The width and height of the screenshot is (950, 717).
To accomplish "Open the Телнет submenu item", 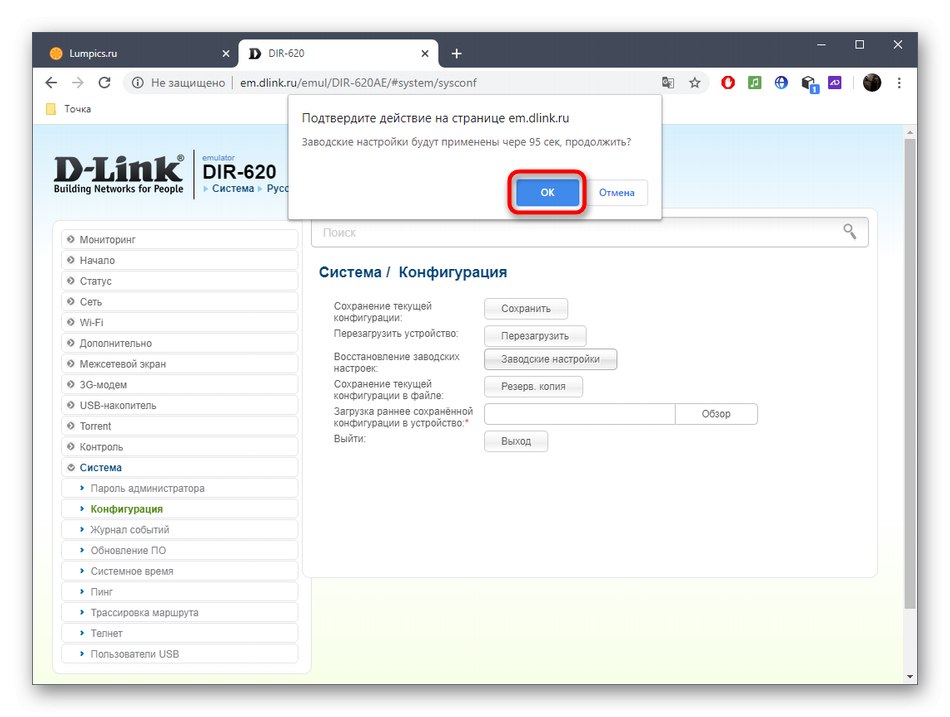I will (179, 633).
